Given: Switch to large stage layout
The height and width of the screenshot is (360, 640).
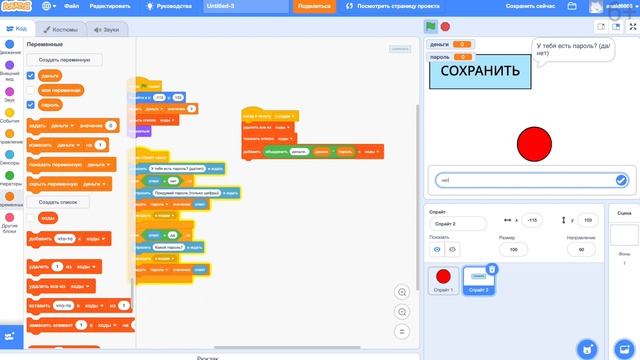Looking at the screenshot, I should (x=616, y=27).
